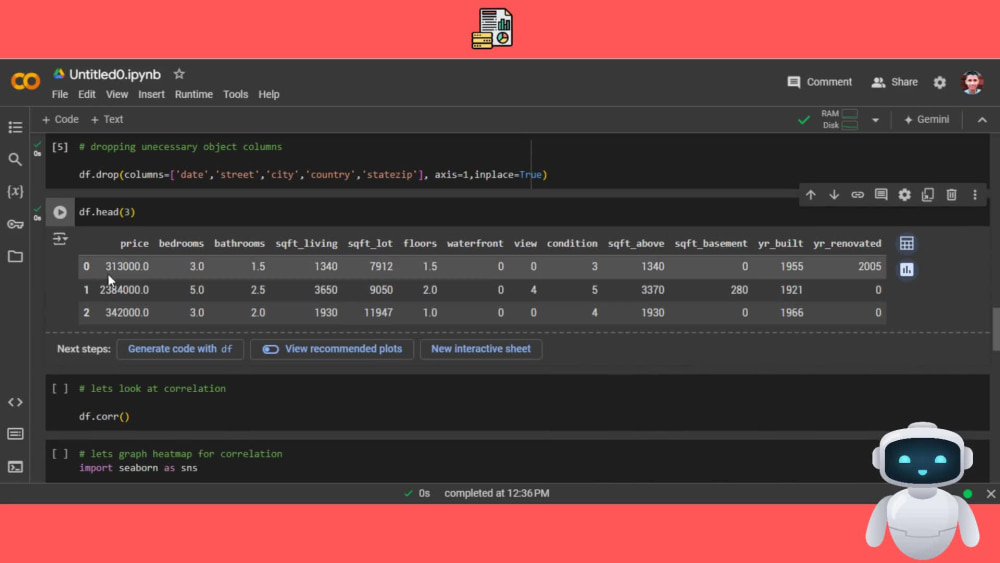Click the Share button
This screenshot has height=563, width=1000.
point(895,82)
